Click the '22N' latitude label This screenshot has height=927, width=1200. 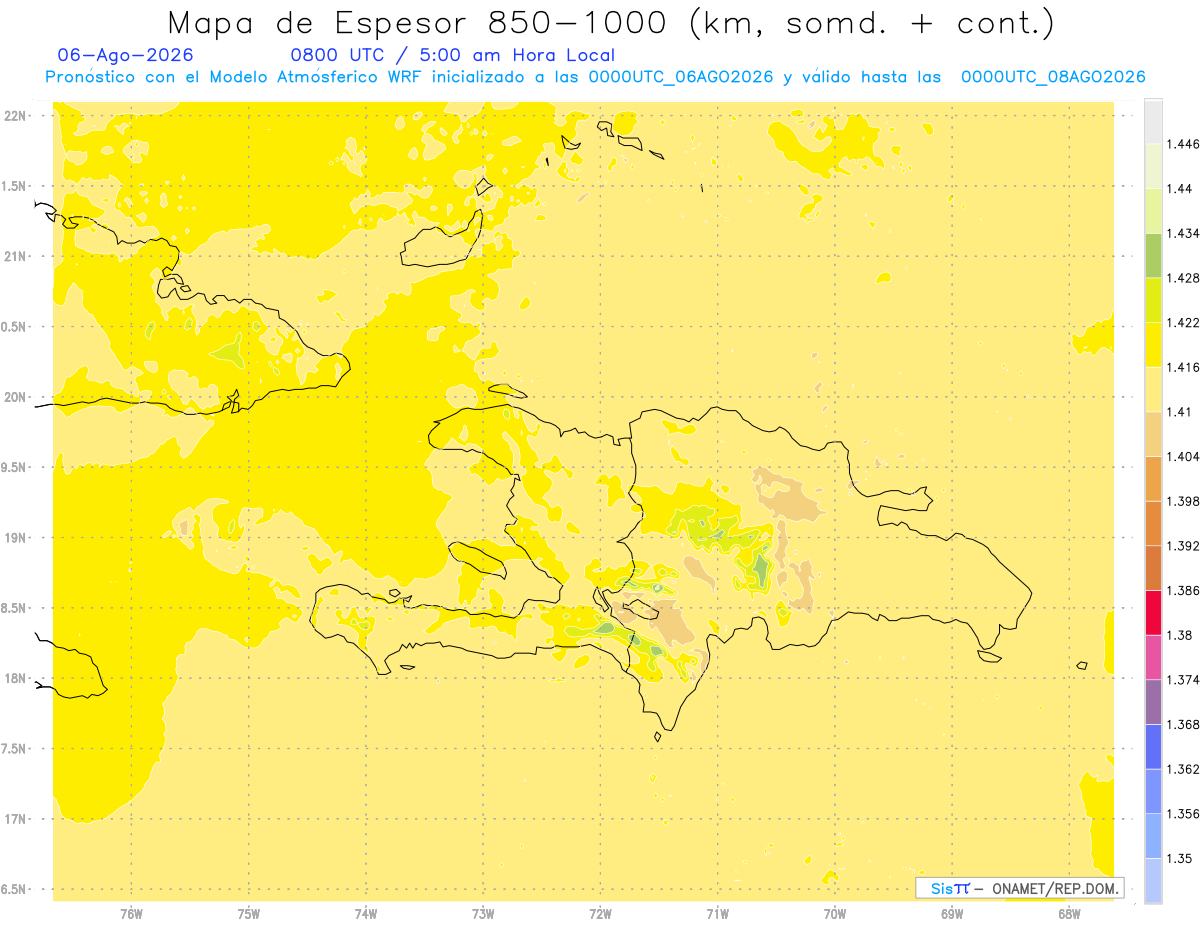tap(17, 116)
